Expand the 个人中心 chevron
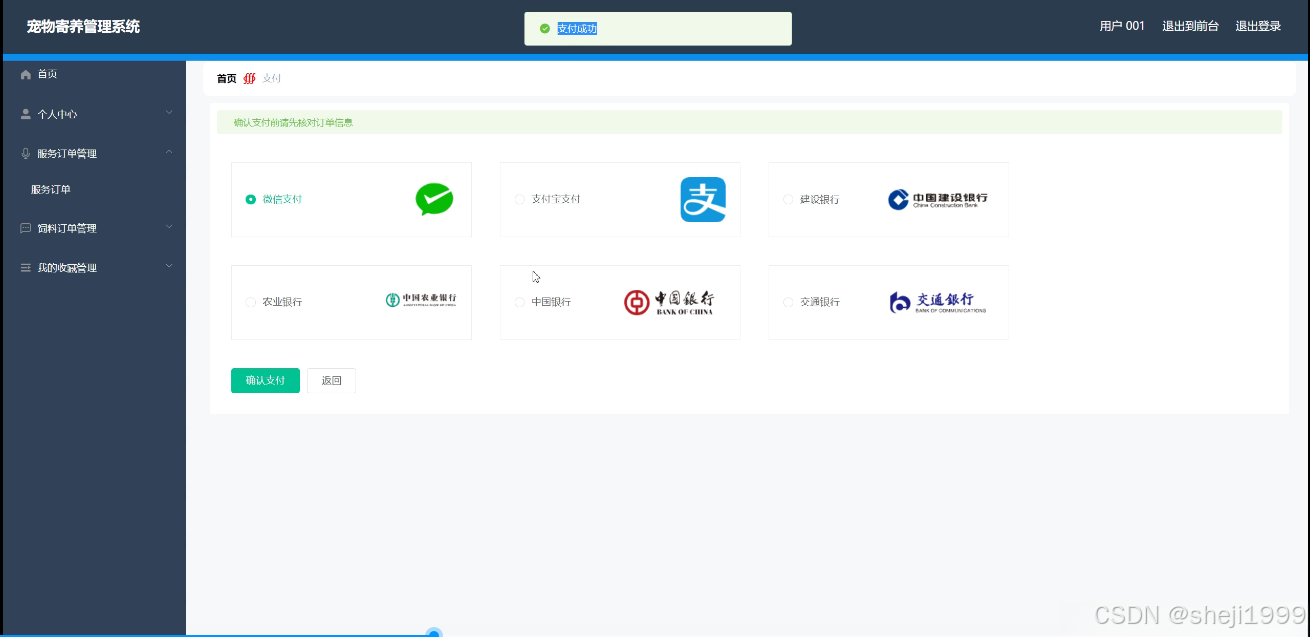The height and width of the screenshot is (637, 1310). coord(169,113)
